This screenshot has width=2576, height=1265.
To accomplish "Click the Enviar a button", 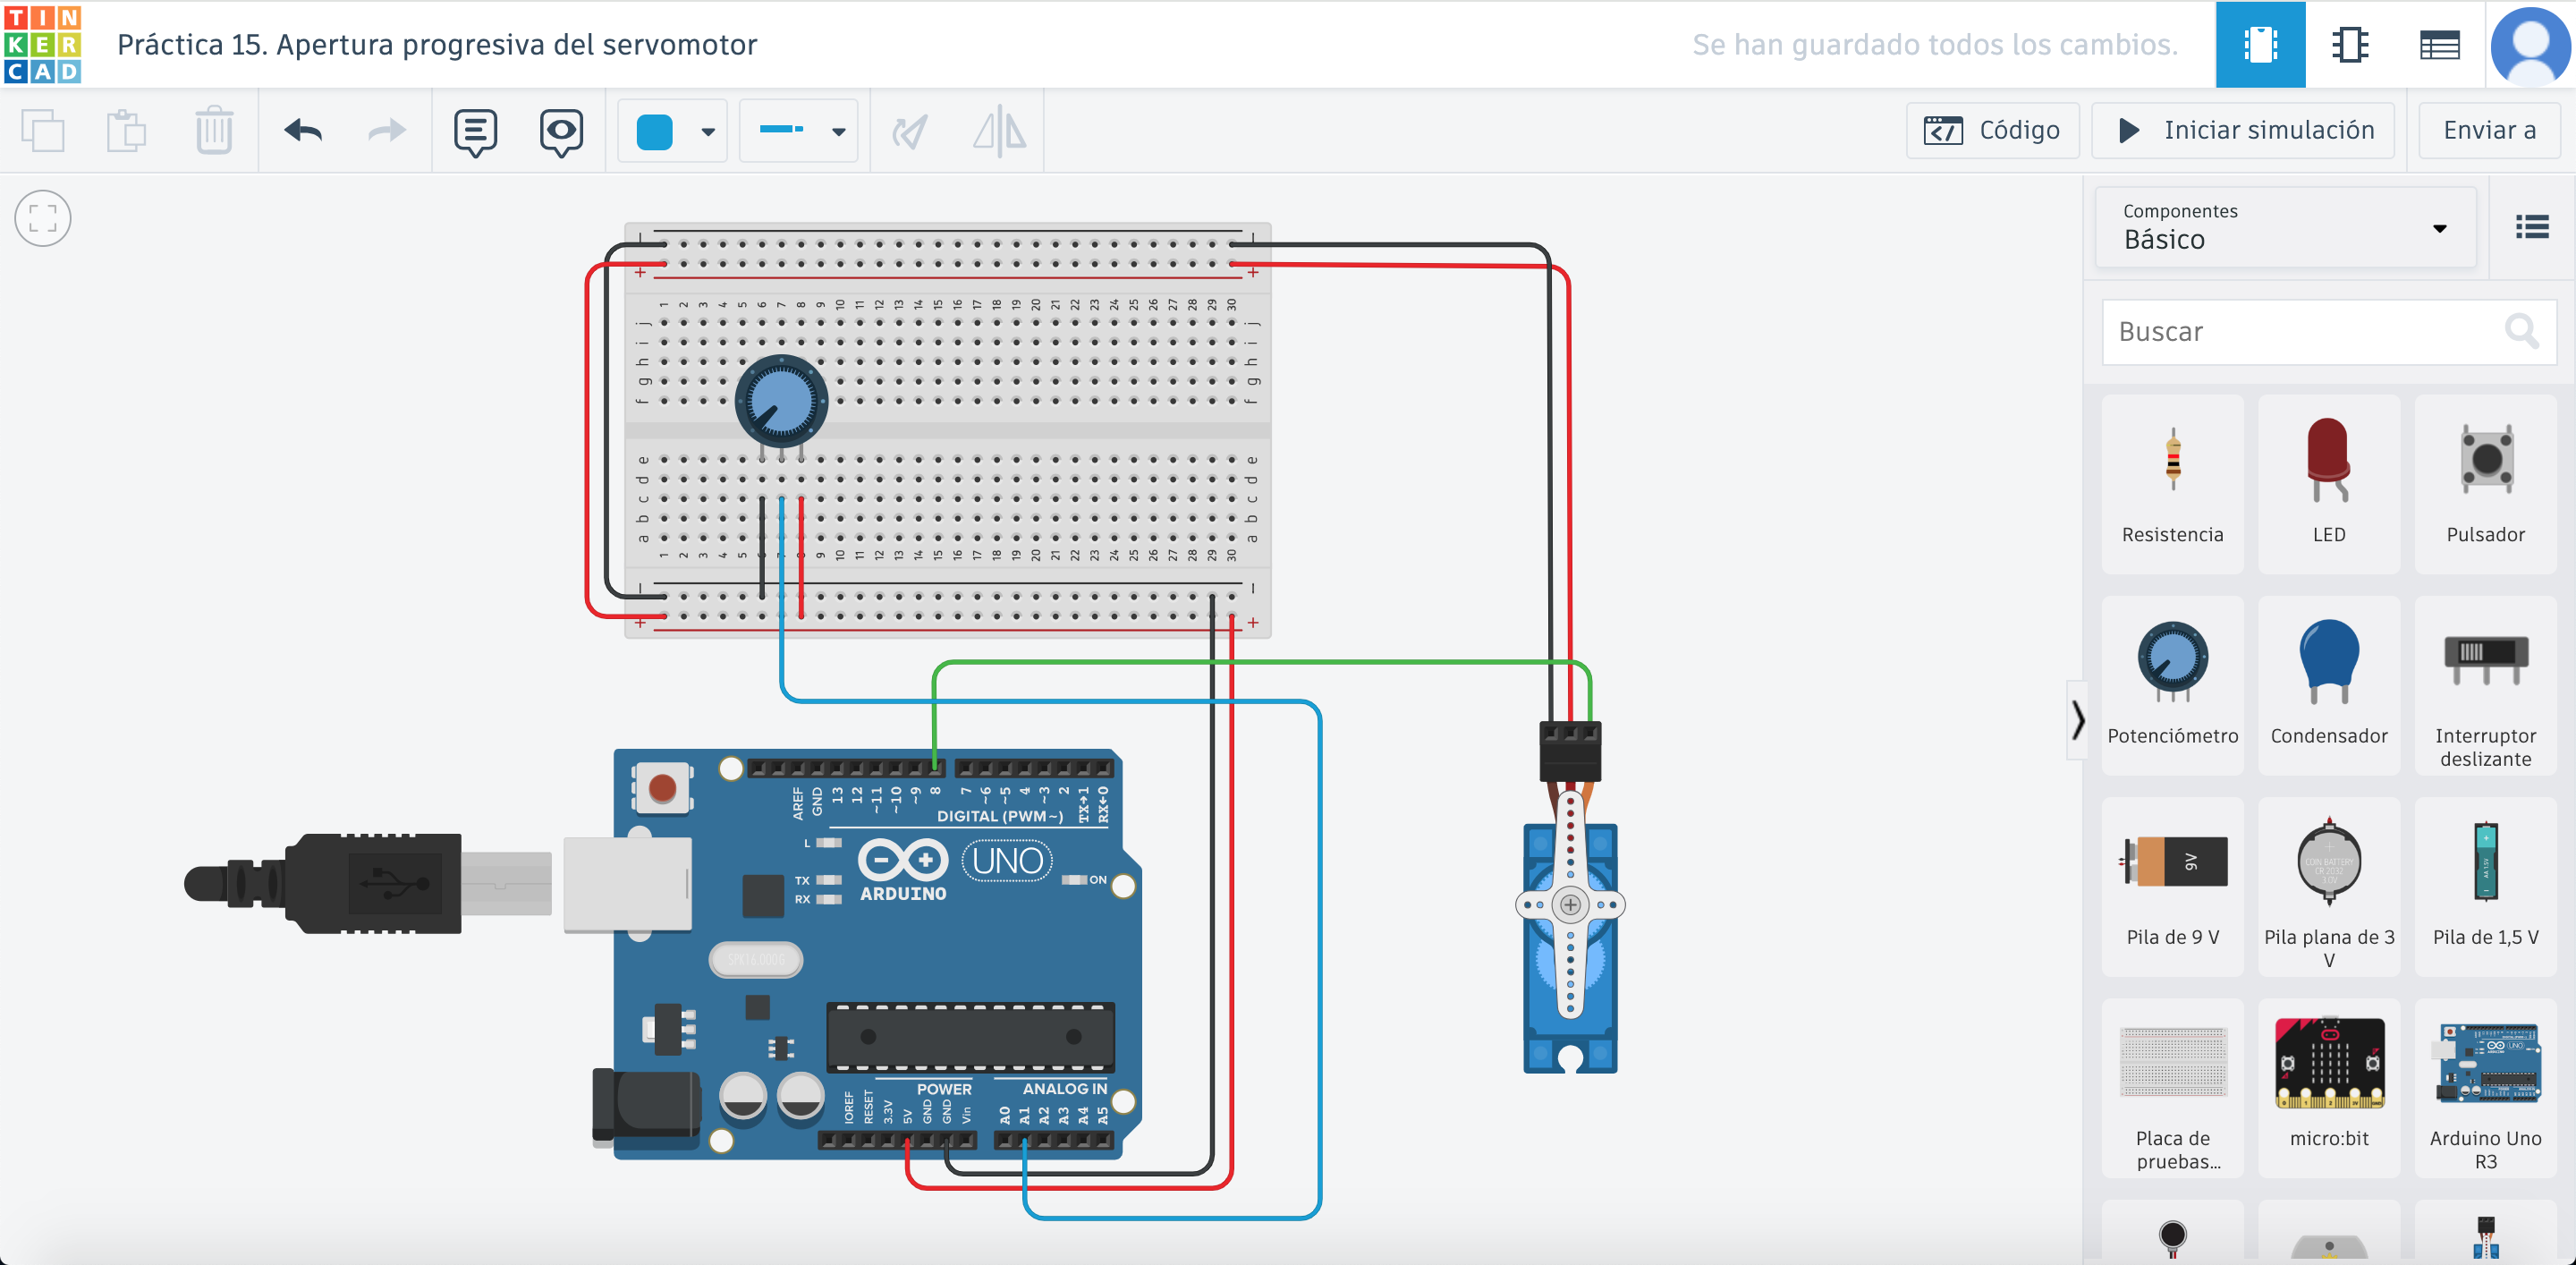I will (x=2488, y=131).
